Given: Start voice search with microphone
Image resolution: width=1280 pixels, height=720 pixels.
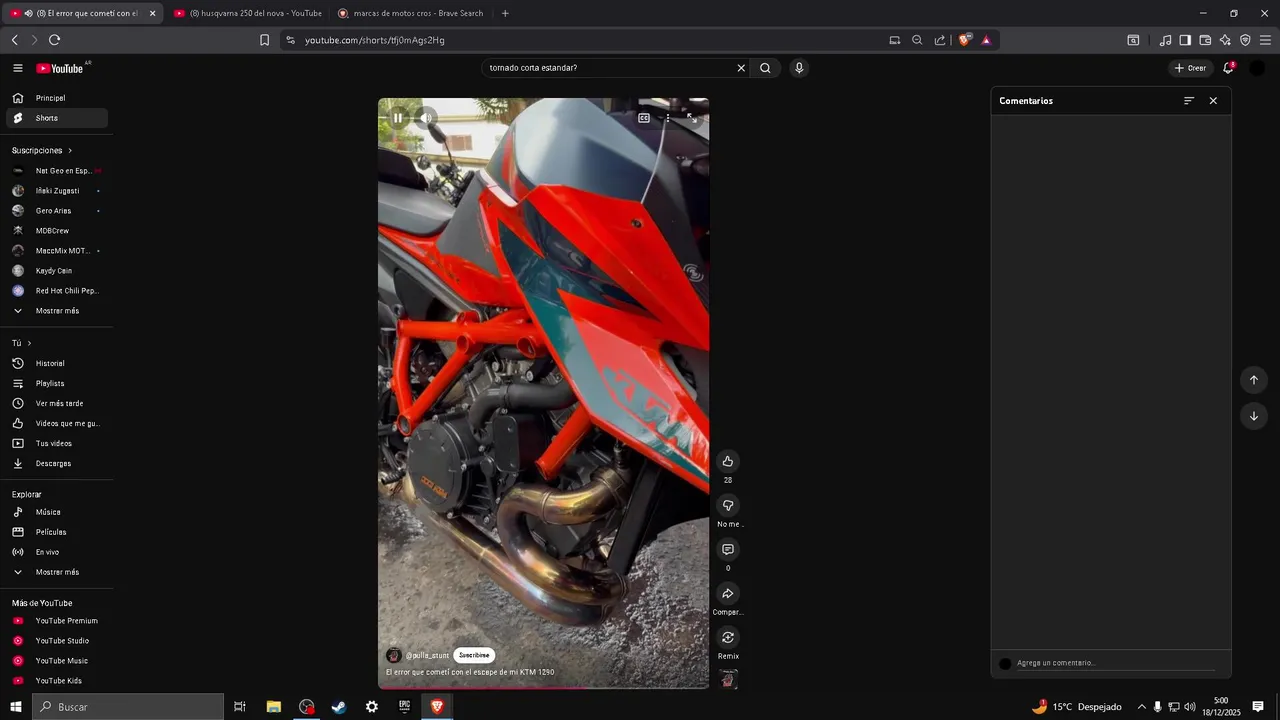Looking at the screenshot, I should pyautogui.click(x=798, y=68).
